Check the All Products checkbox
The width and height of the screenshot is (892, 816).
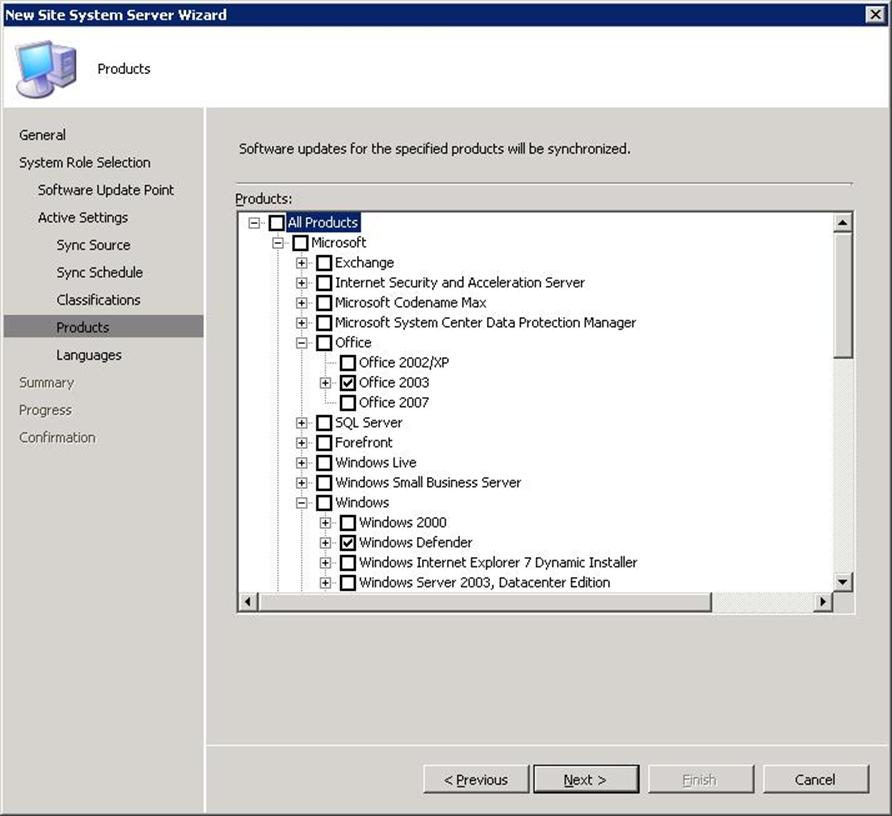[x=276, y=222]
